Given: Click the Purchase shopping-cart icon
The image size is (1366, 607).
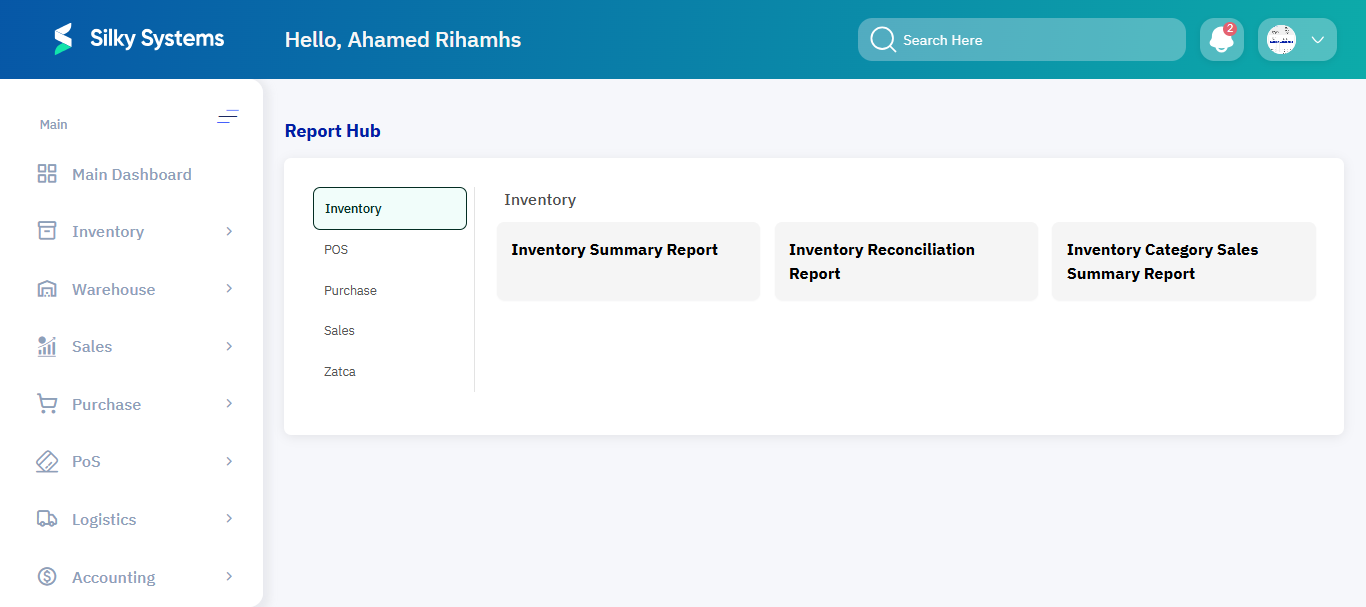Looking at the screenshot, I should (x=46, y=403).
